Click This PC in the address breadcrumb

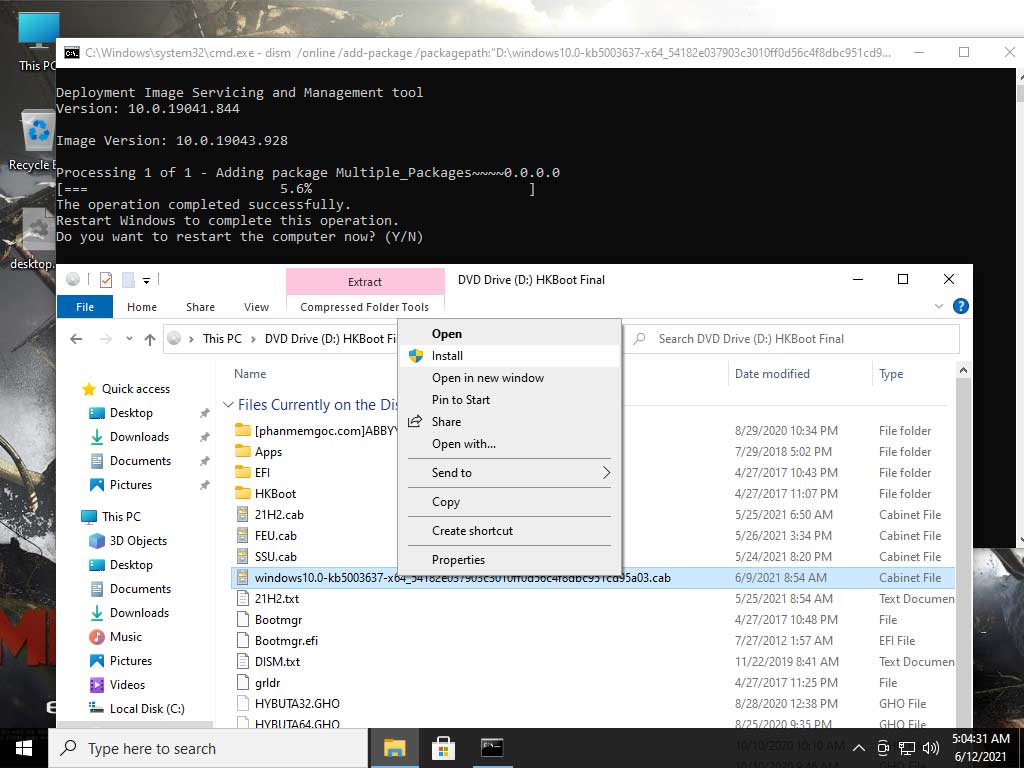[x=222, y=339]
